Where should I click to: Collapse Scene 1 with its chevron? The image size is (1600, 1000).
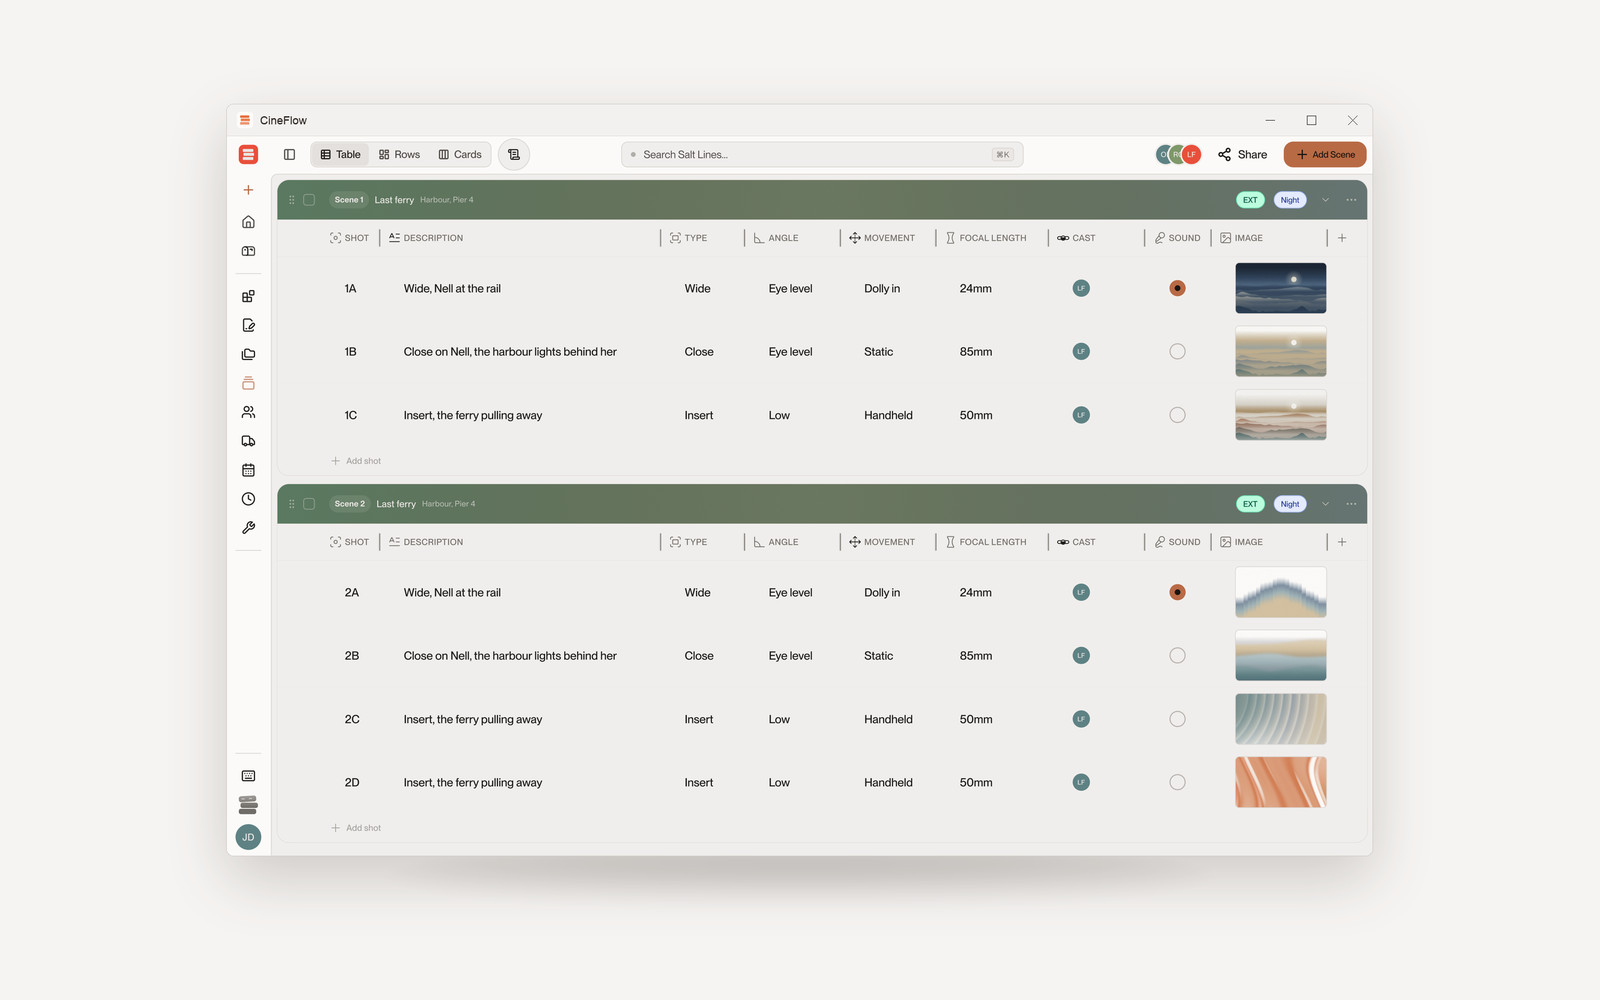pyautogui.click(x=1325, y=200)
